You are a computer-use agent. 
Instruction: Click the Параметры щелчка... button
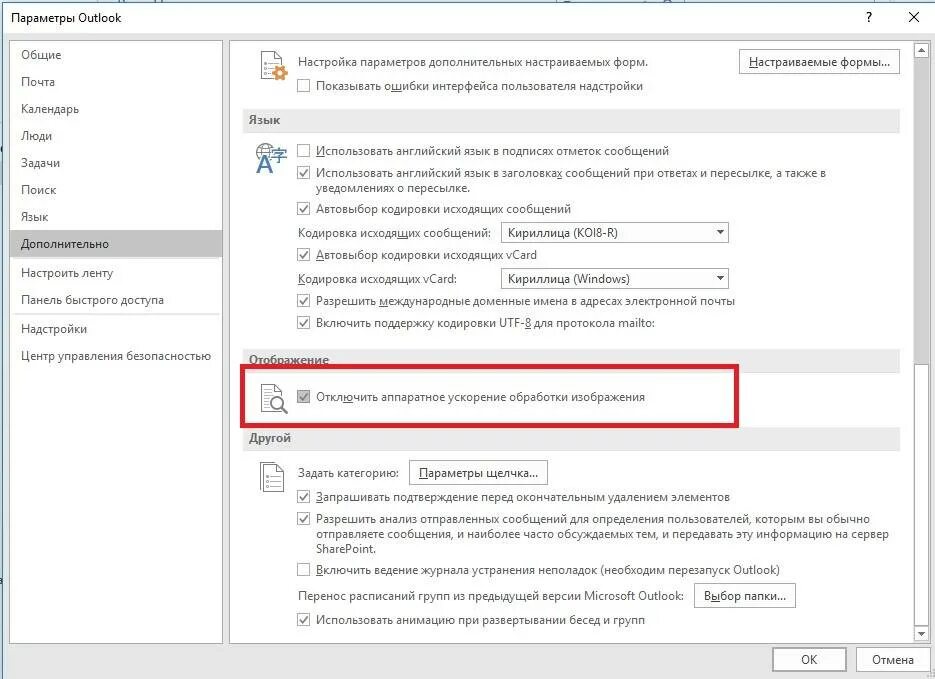pyautogui.click(x=478, y=473)
